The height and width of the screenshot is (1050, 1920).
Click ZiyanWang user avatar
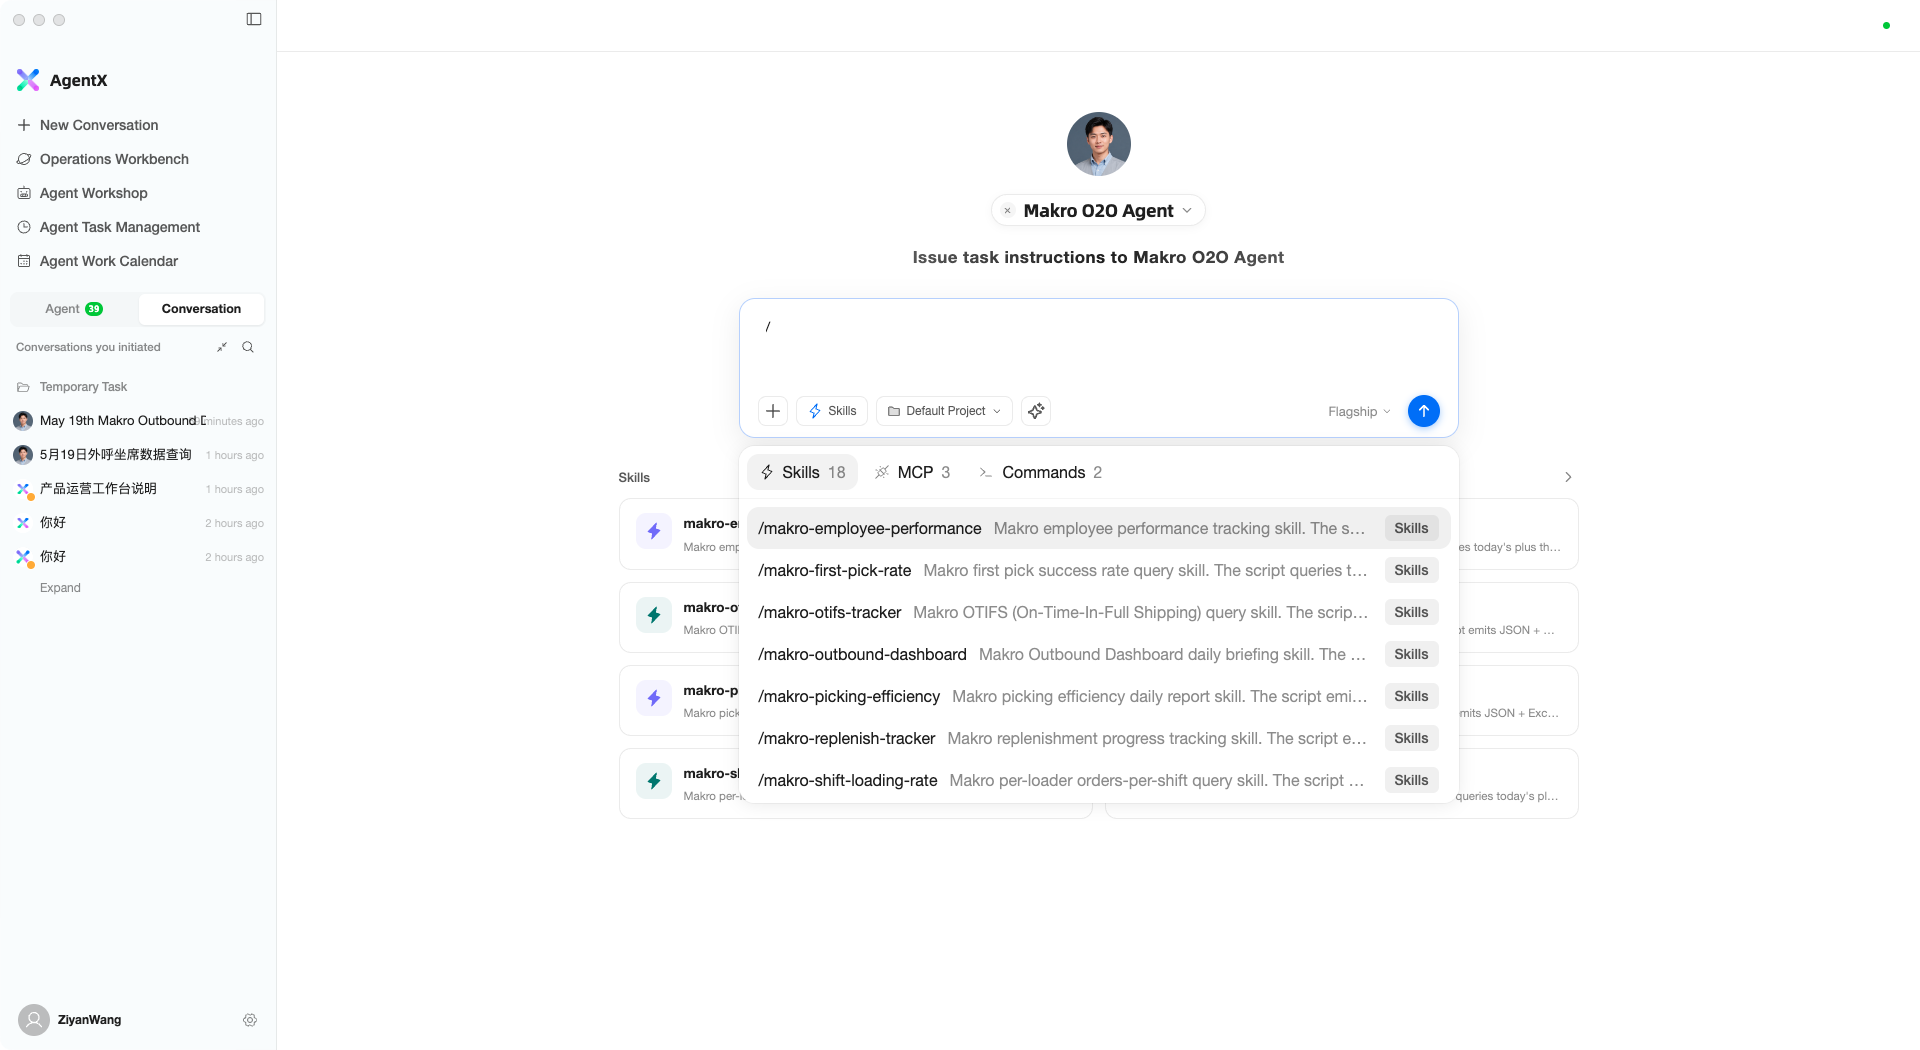pos(34,1020)
